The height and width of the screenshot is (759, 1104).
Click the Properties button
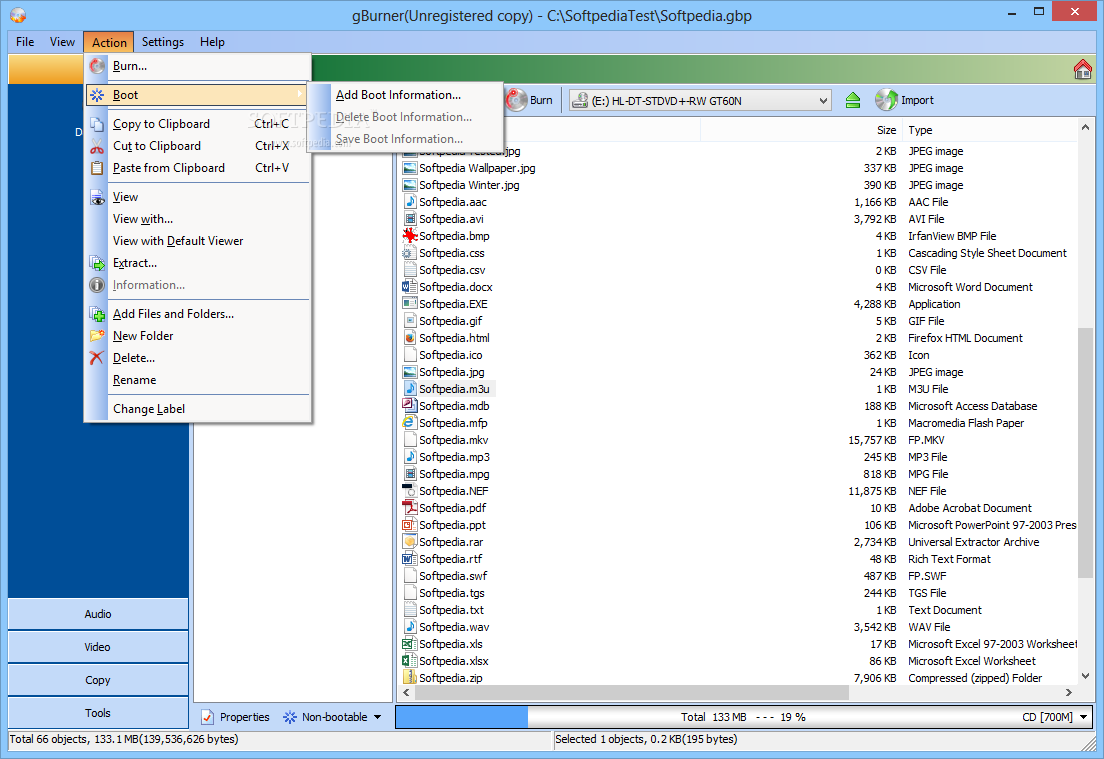236,717
